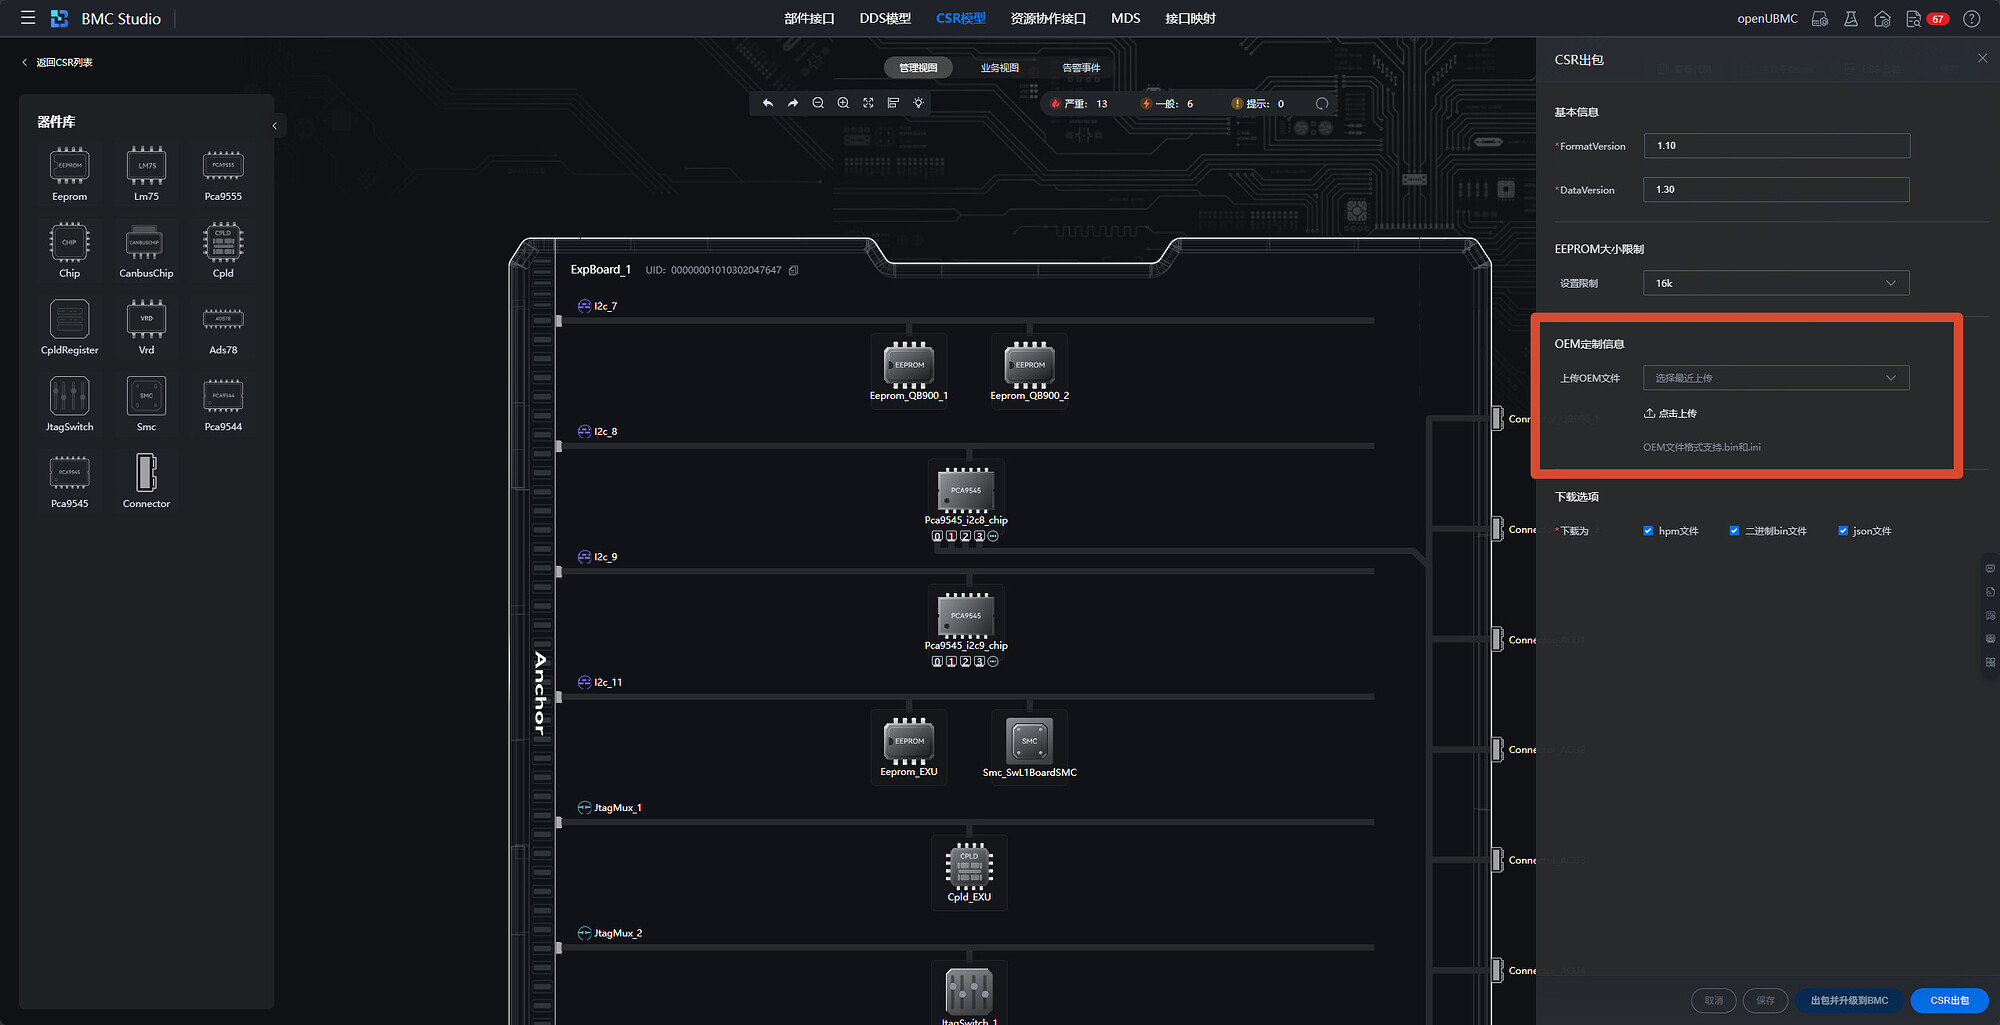Click the DataVersion input field
This screenshot has height=1025, width=2000.
pos(1775,190)
